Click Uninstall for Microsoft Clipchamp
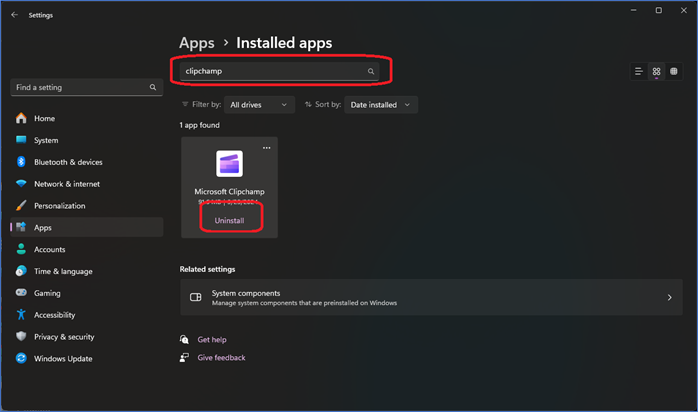 click(x=229, y=220)
